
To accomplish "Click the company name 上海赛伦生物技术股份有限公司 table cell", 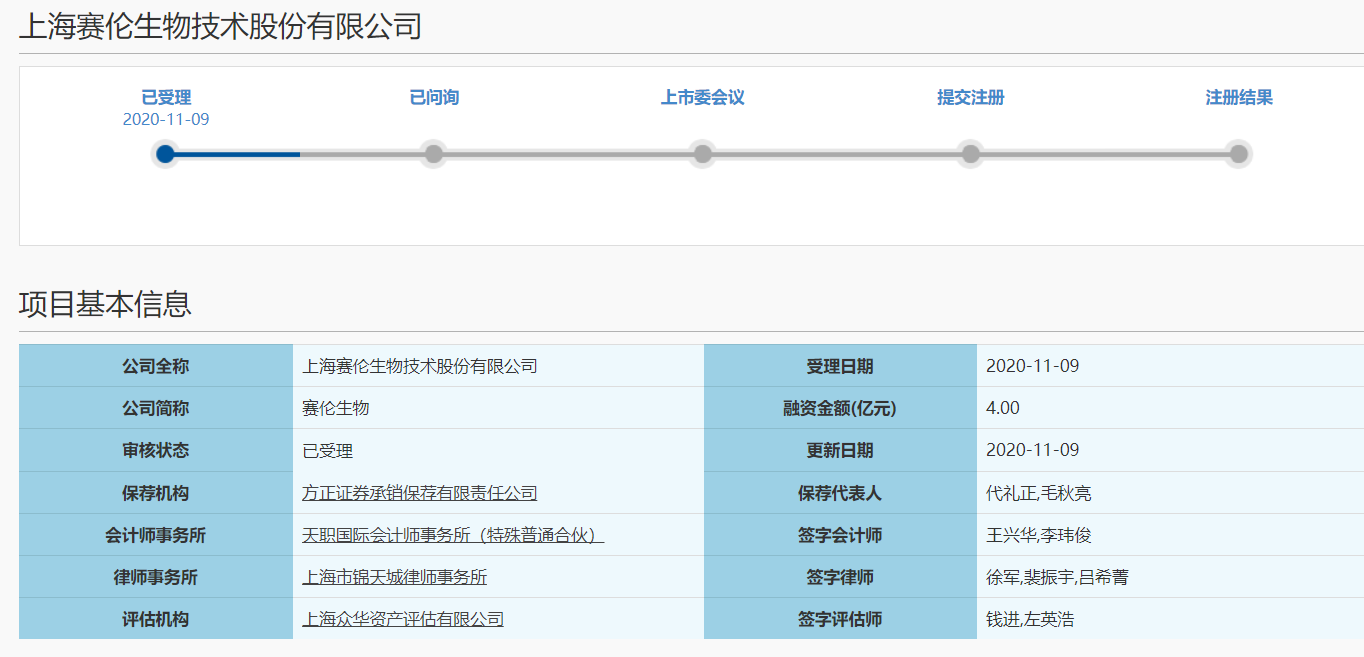I will coord(420,366).
